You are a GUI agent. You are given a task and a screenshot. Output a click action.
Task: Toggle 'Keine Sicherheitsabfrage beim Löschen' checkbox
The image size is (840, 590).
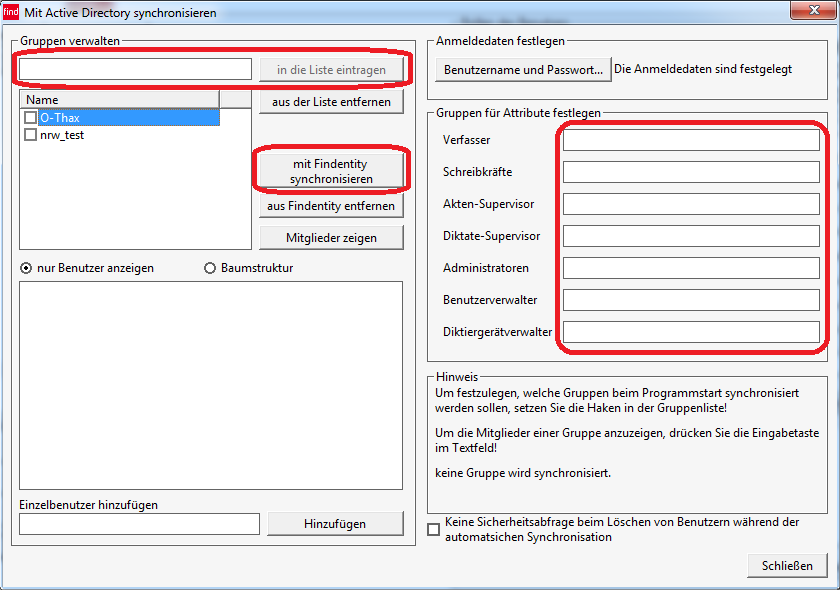point(433,529)
